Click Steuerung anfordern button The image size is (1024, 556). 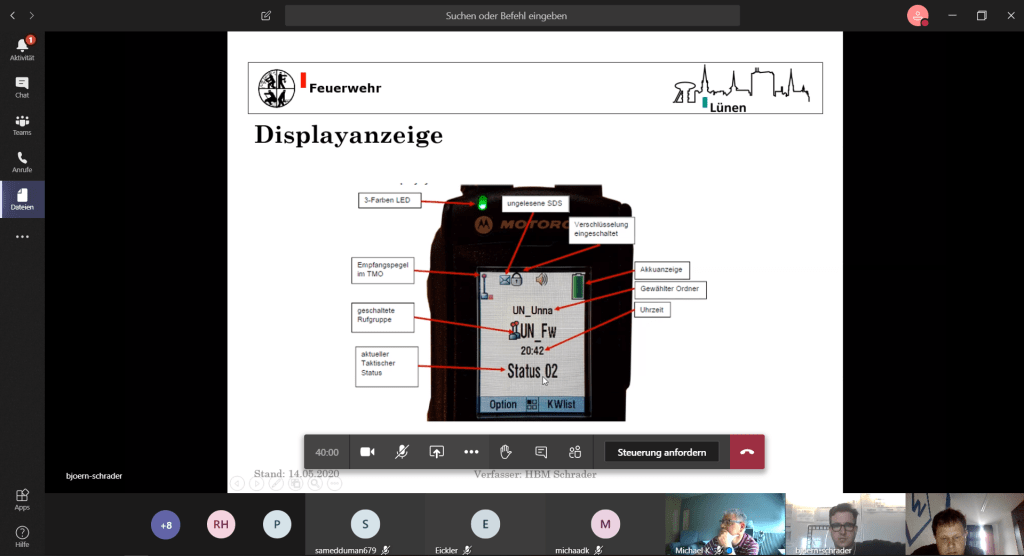(x=661, y=452)
